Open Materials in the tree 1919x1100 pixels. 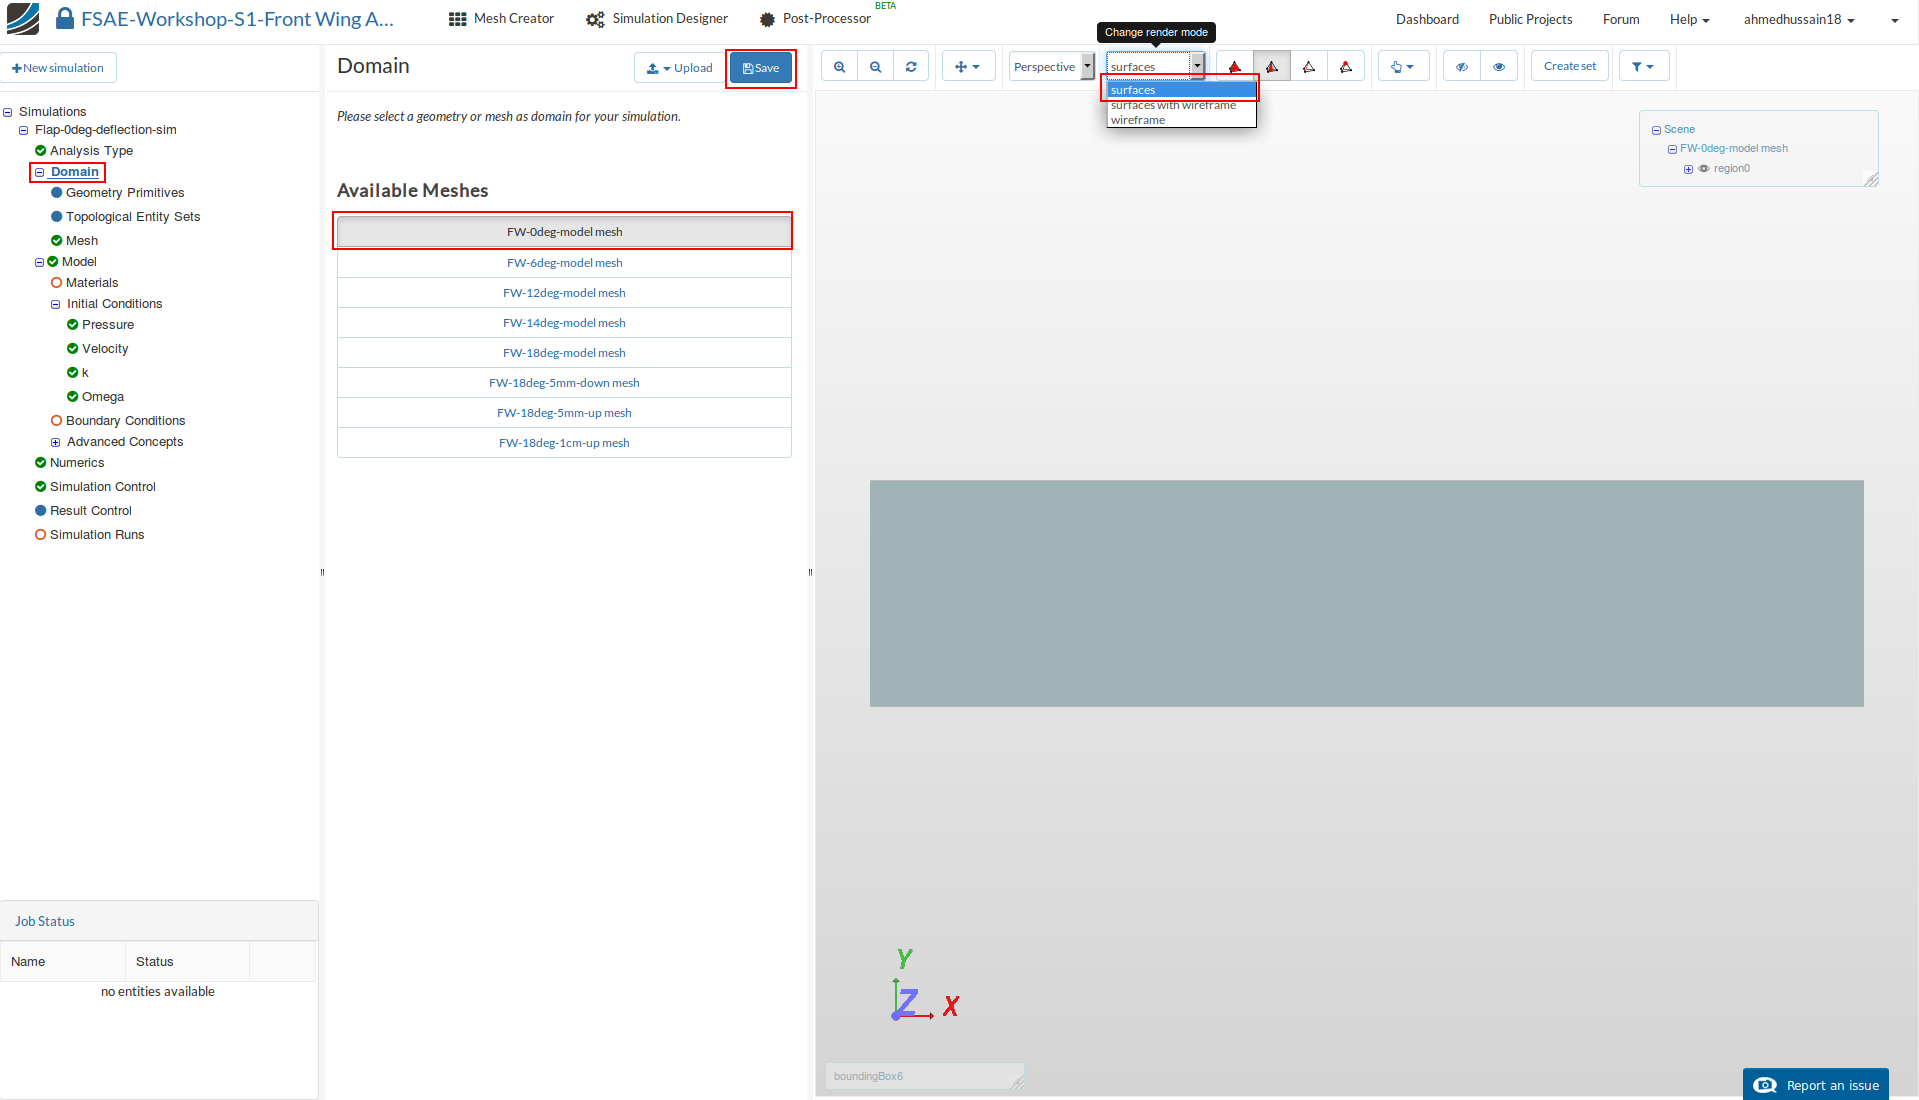click(x=92, y=283)
